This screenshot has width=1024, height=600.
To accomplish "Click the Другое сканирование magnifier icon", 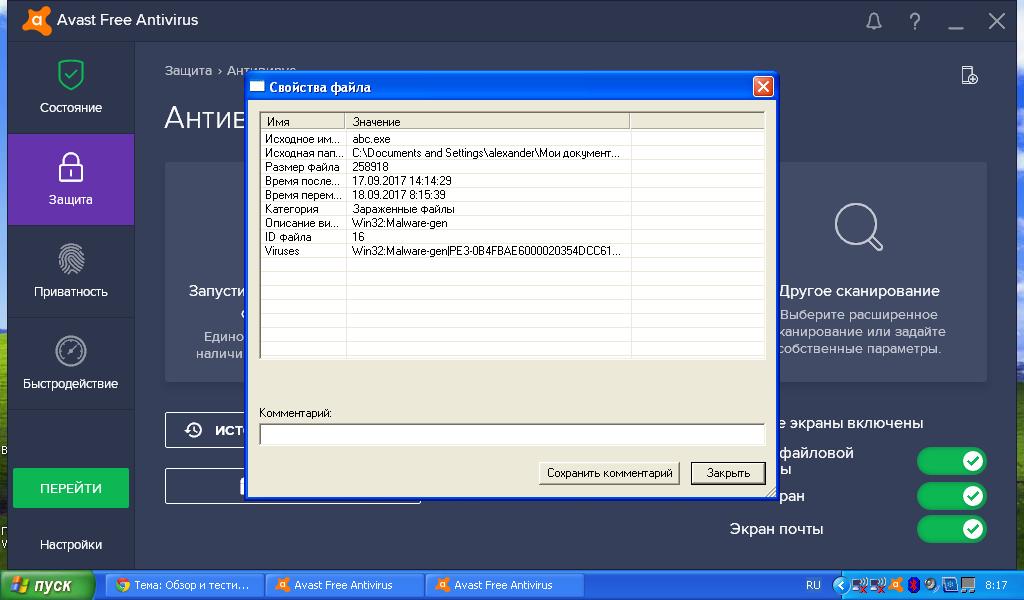I will tap(858, 227).
